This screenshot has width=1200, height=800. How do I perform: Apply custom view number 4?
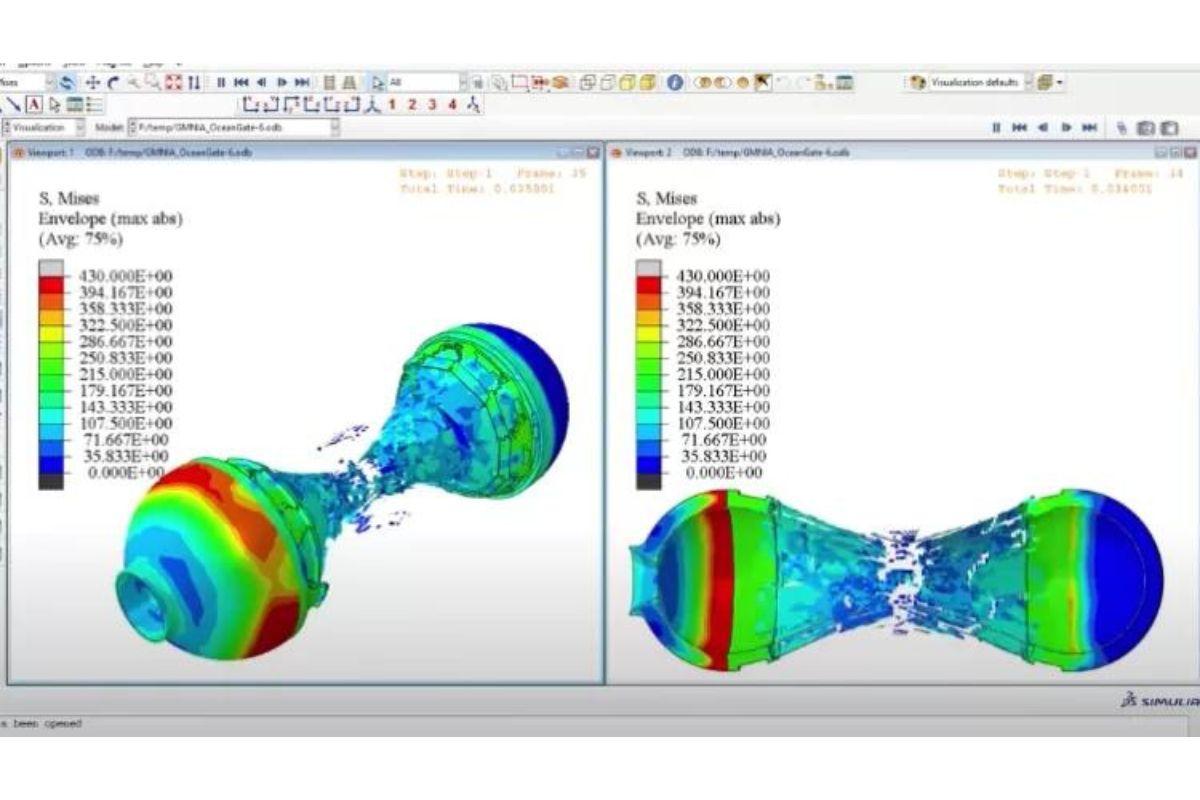[452, 104]
